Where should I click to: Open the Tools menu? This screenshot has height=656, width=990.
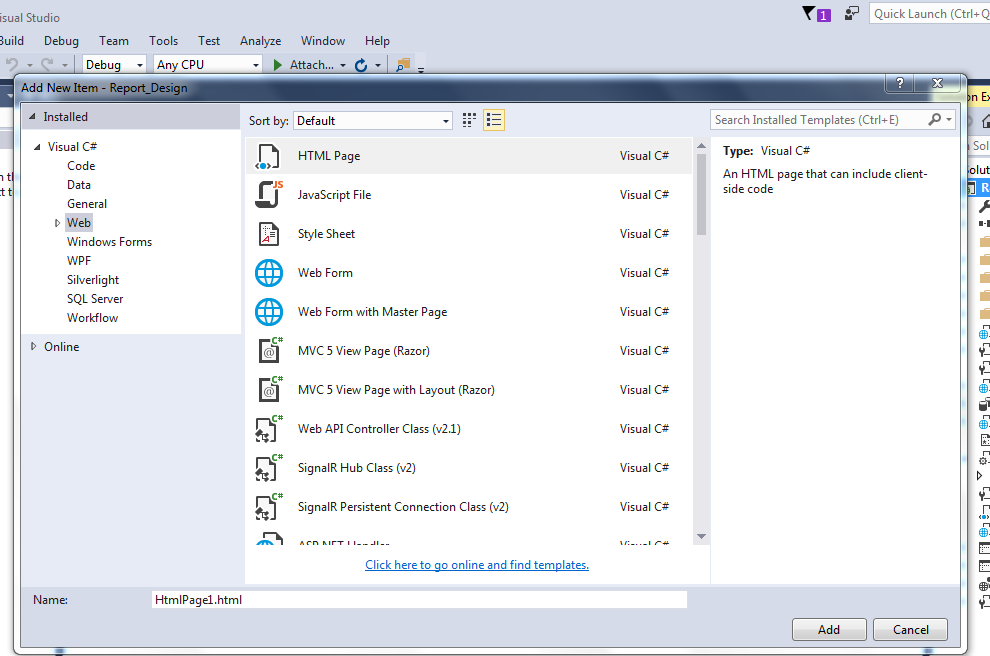click(164, 41)
